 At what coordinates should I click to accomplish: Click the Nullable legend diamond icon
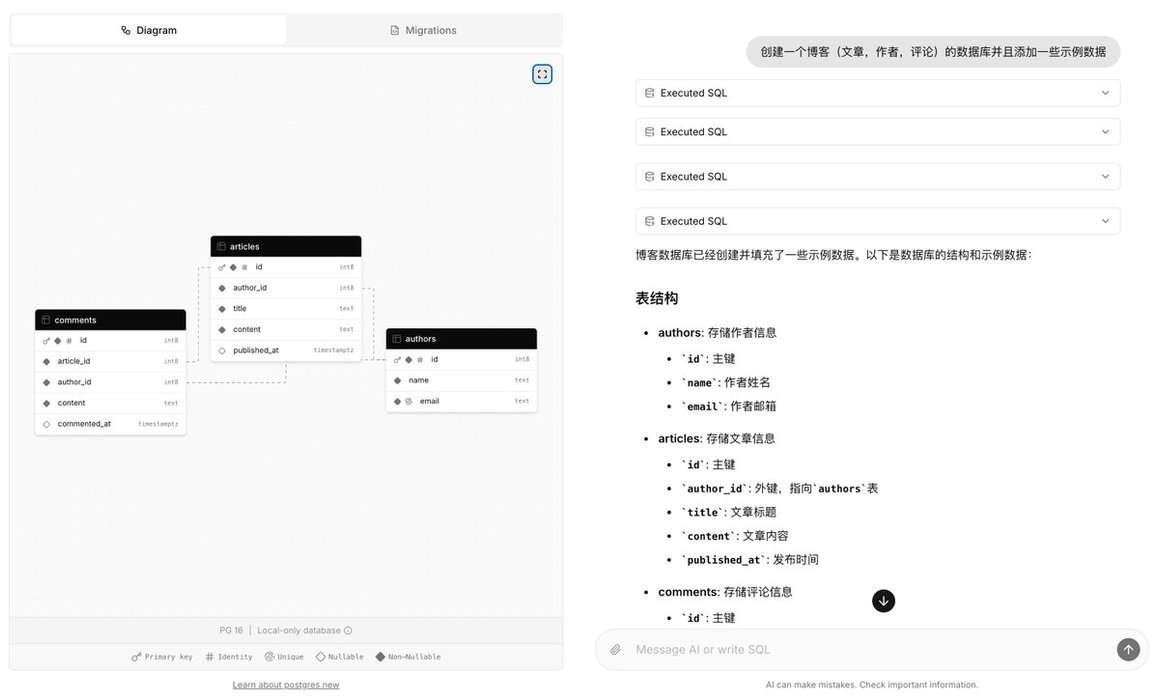click(x=321, y=656)
